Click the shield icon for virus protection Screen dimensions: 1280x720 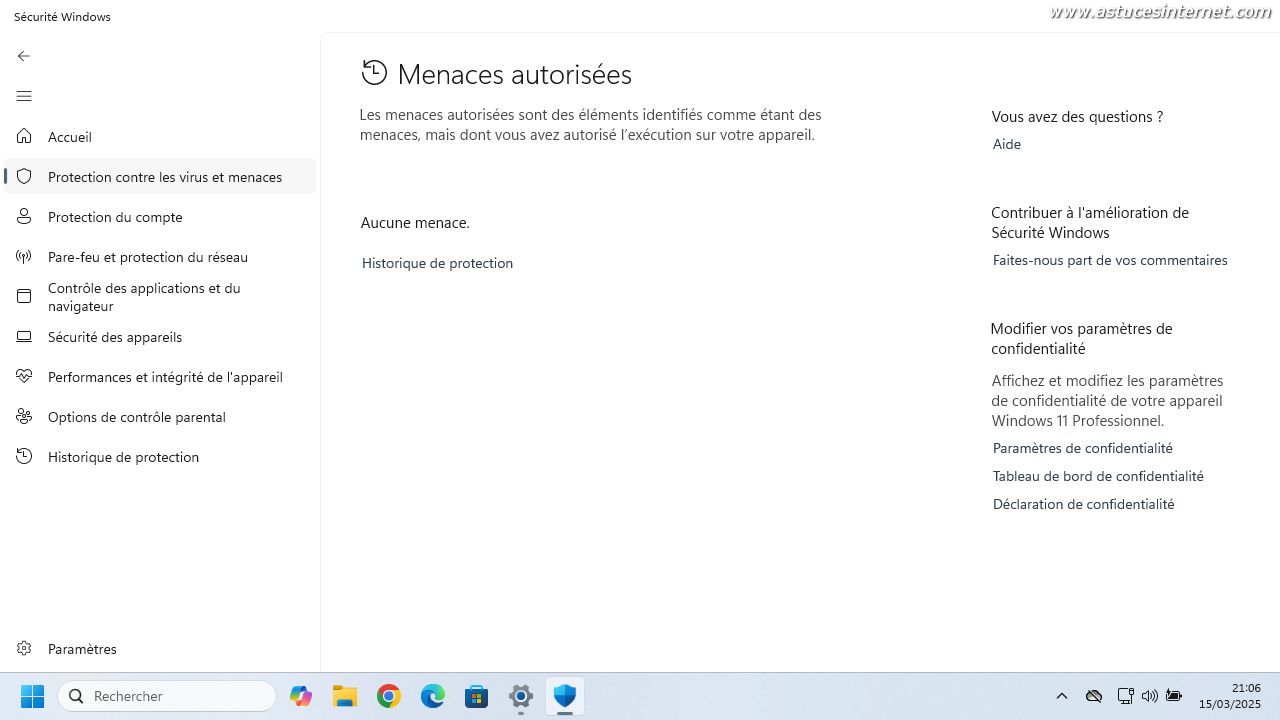(25, 177)
